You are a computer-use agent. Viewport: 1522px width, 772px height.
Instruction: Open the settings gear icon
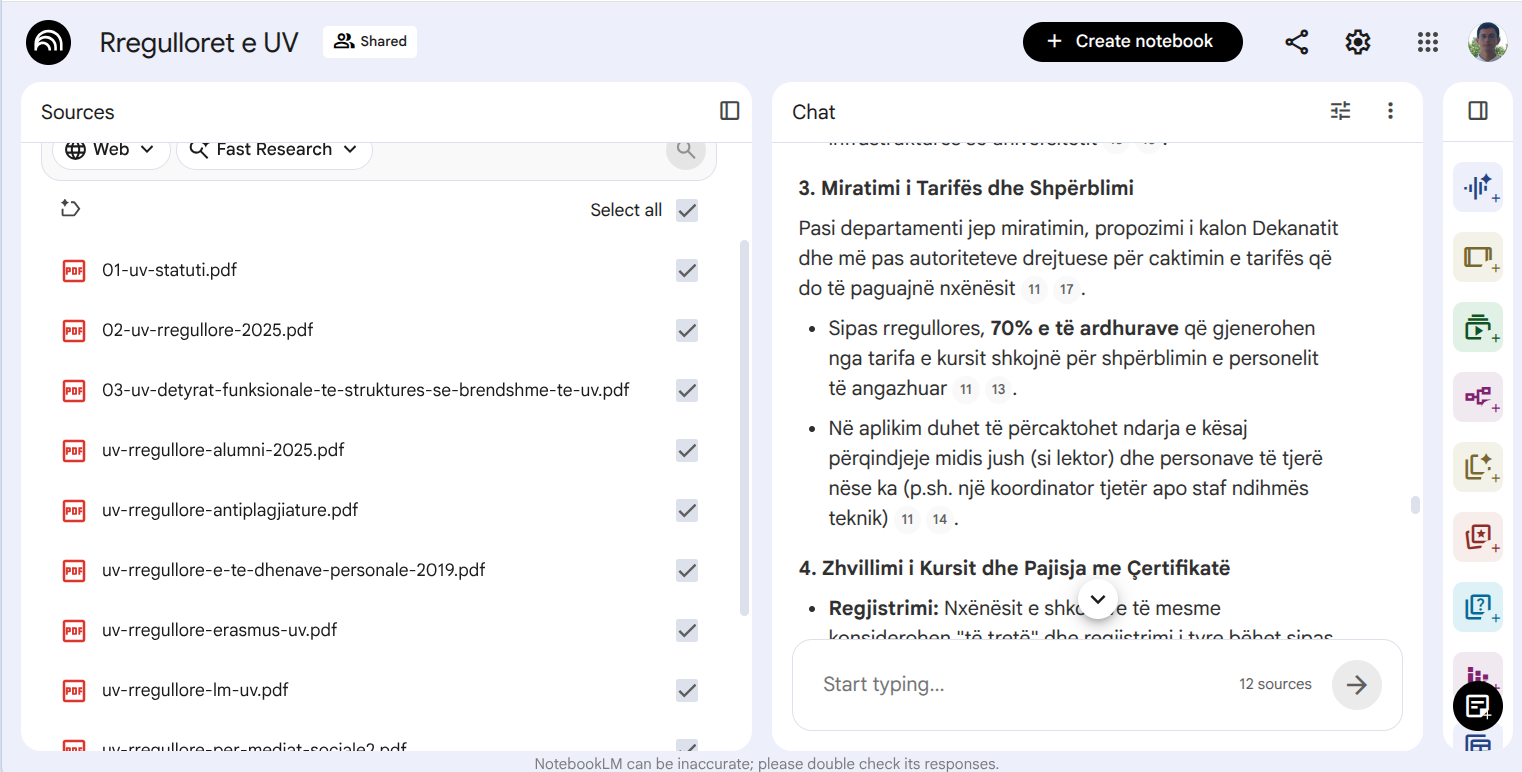coord(1357,42)
